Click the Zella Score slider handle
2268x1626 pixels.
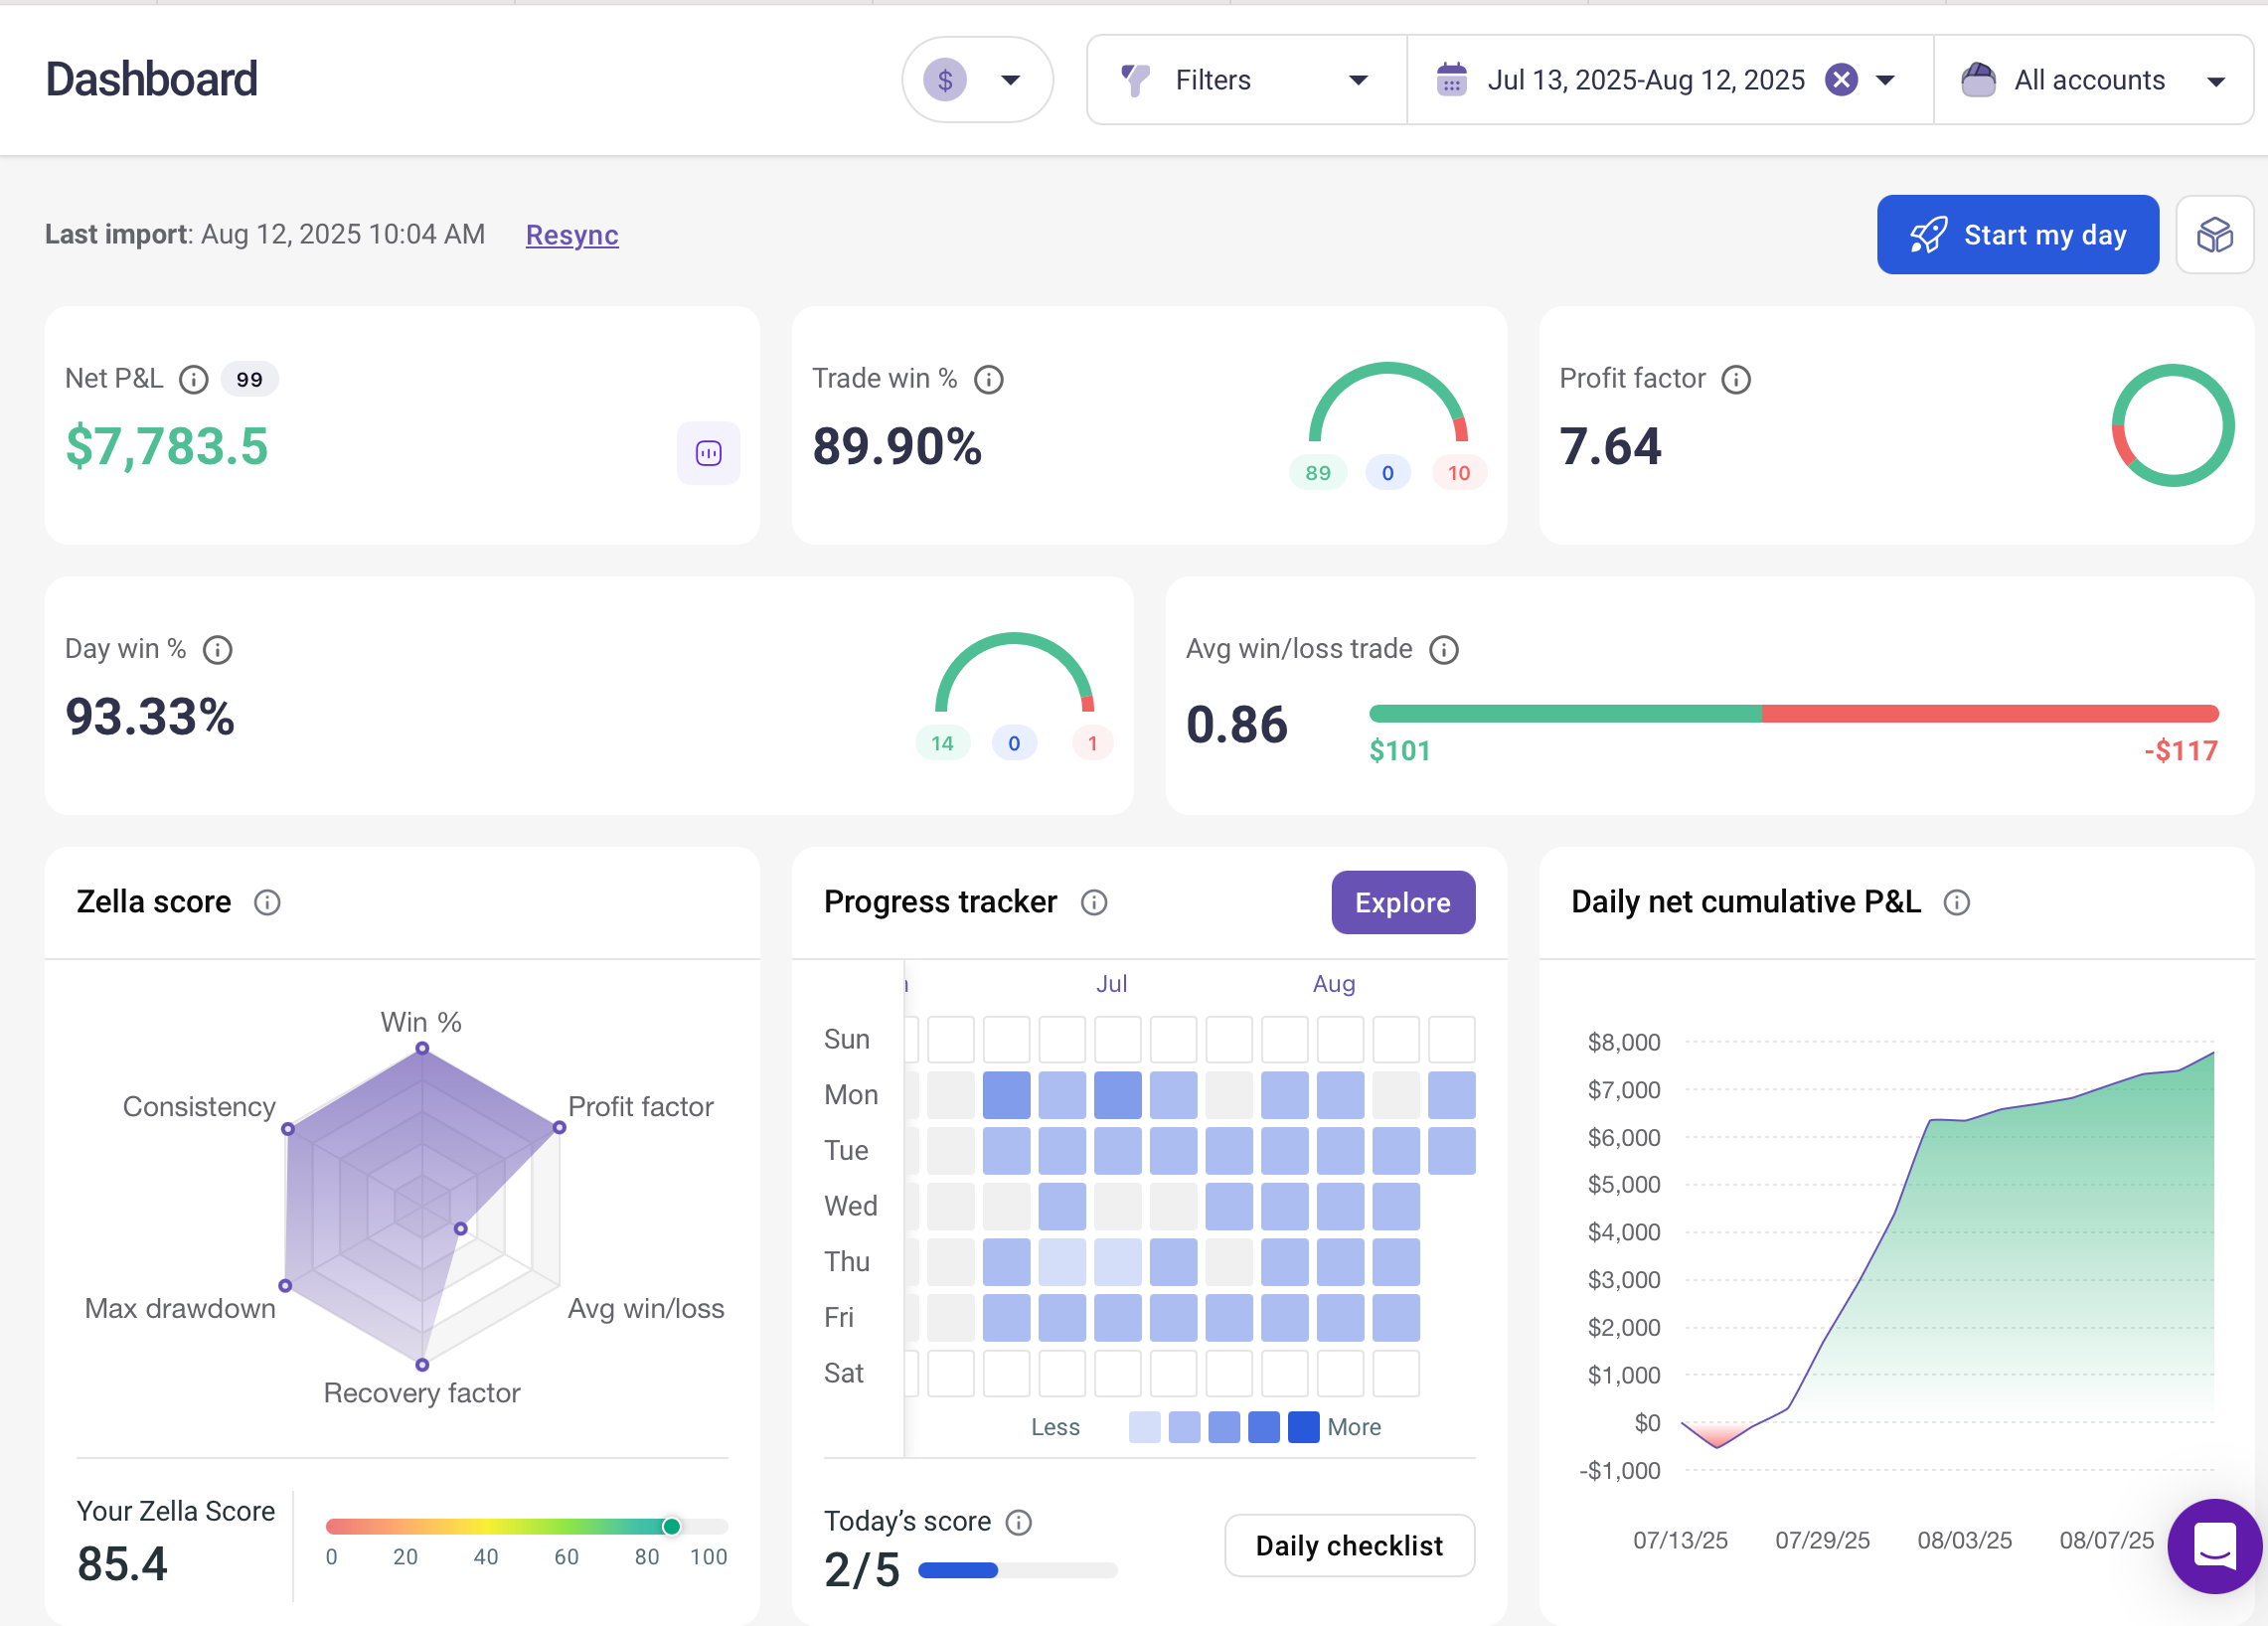(671, 1526)
